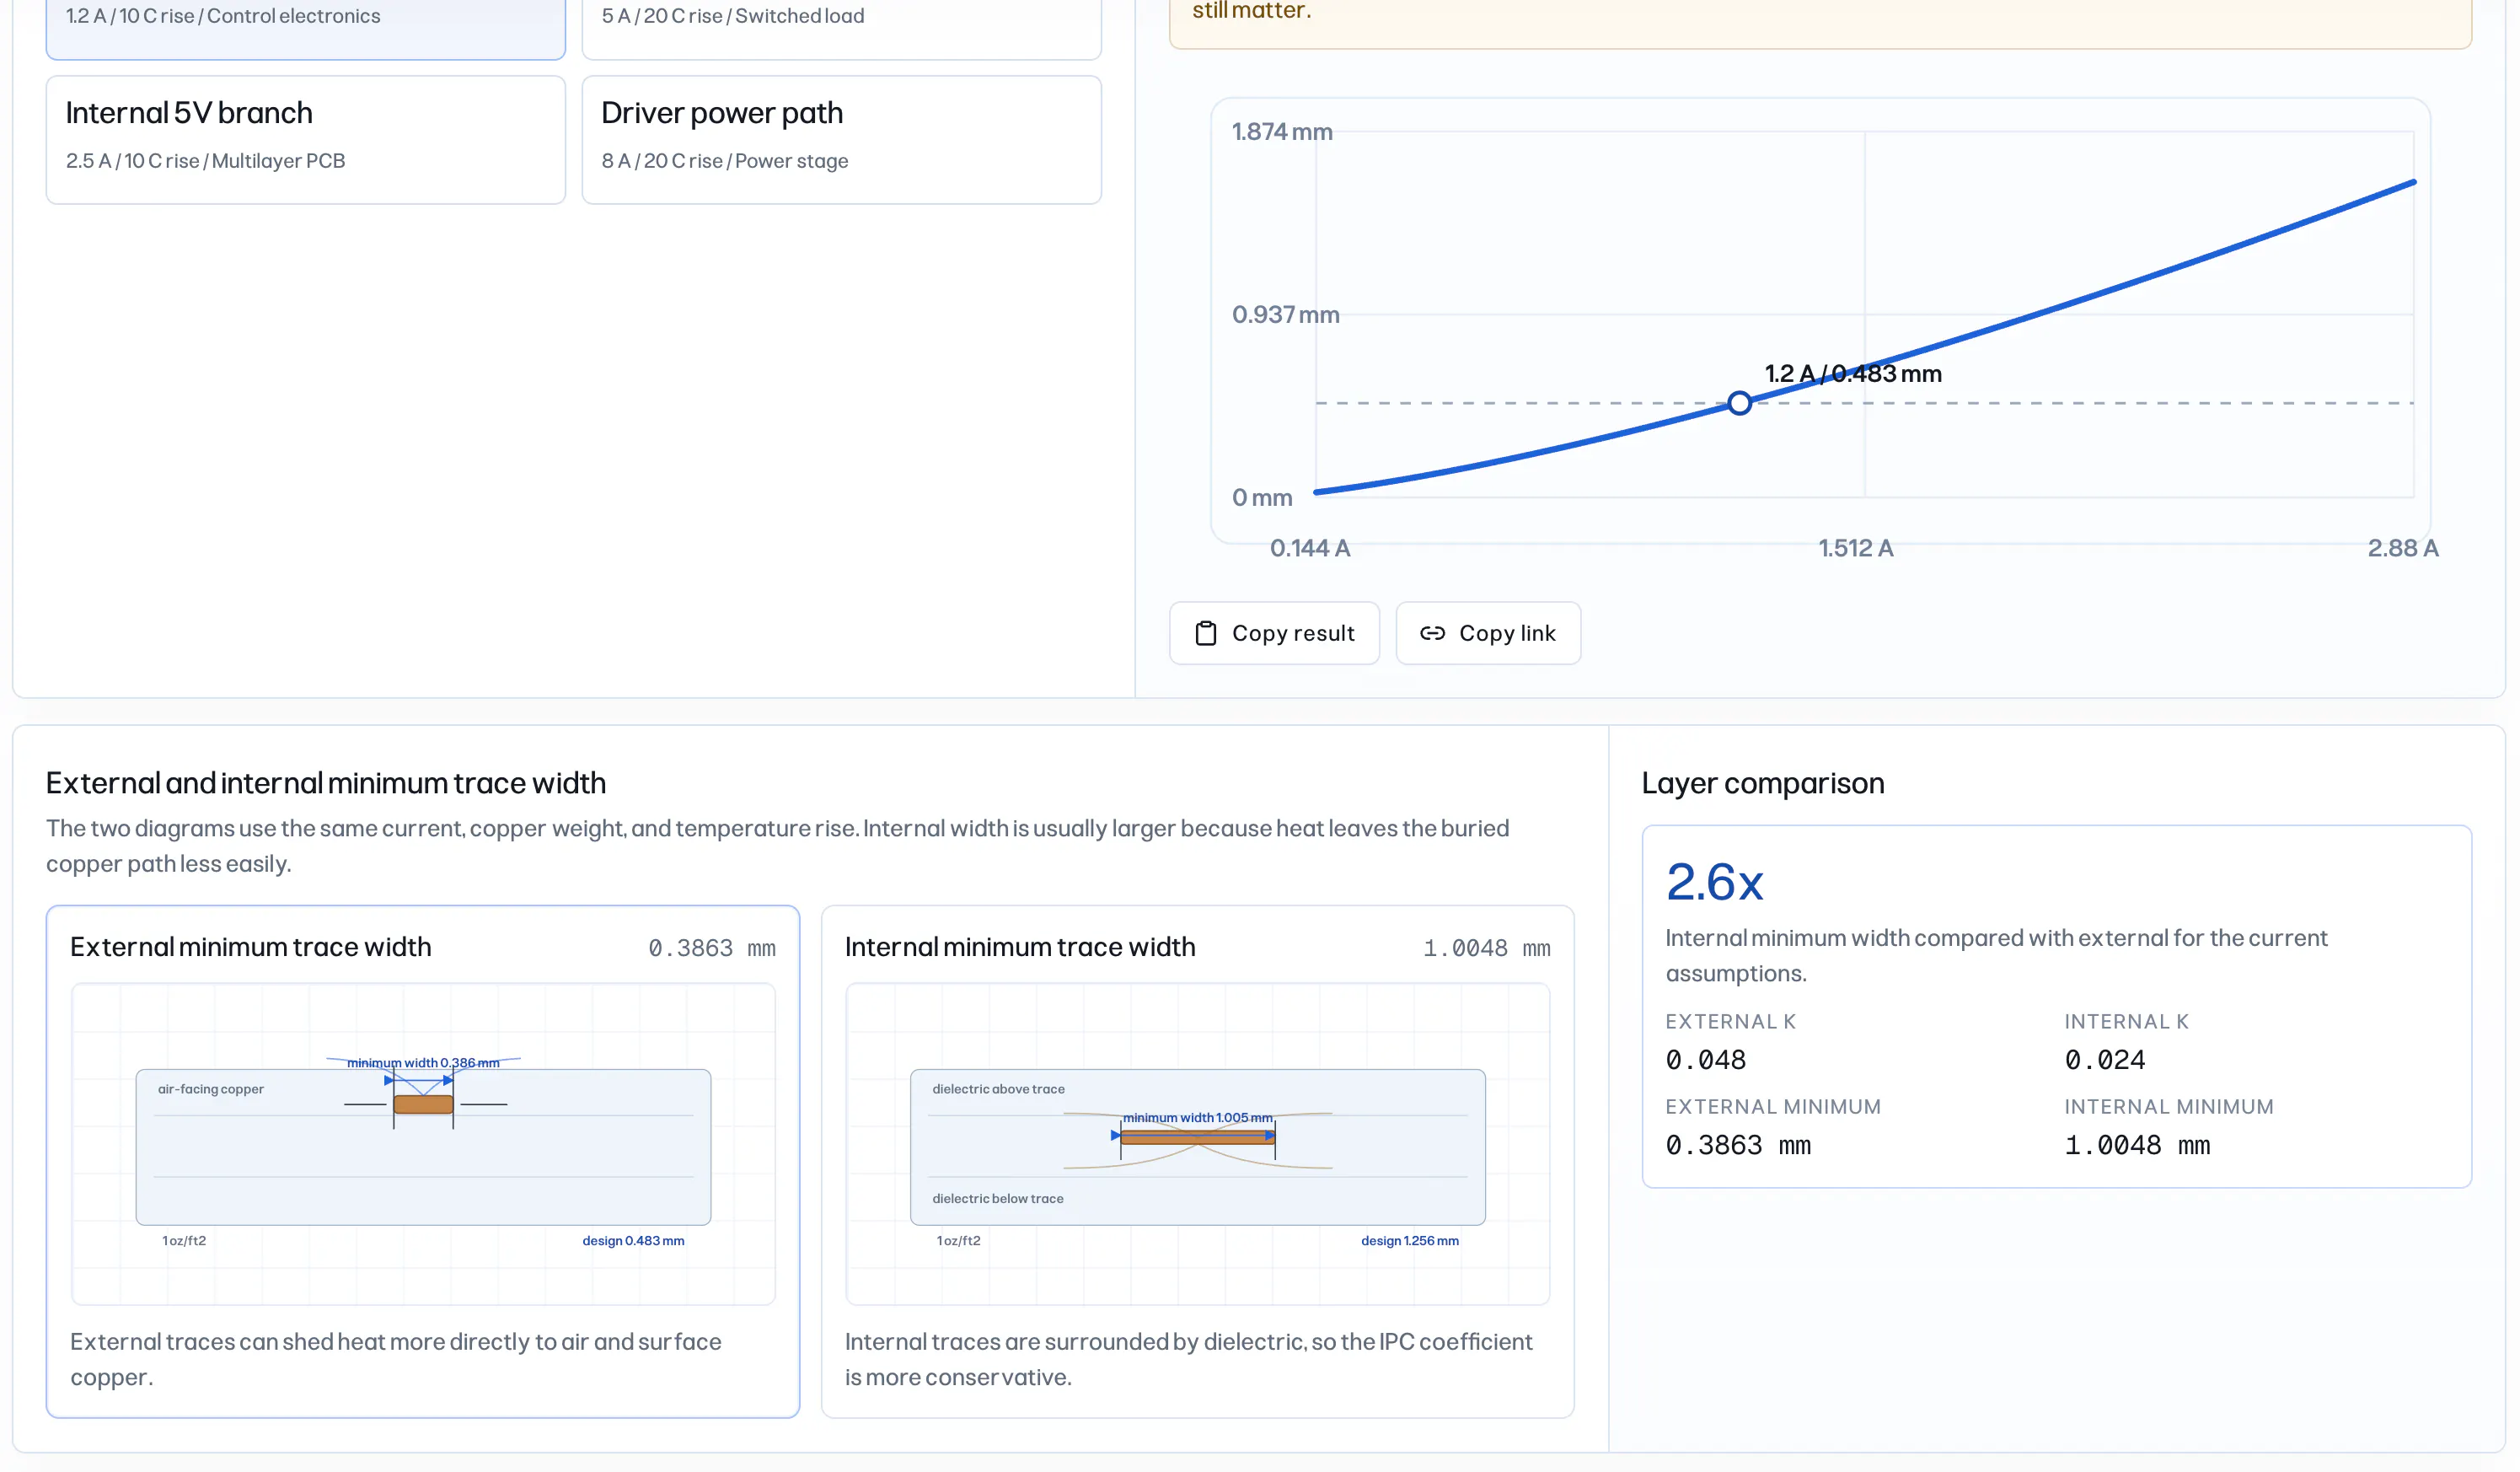The width and height of the screenshot is (2520, 1472).
Task: Click the Internal Minimum 1.0048 mm value
Action: point(2137,1145)
